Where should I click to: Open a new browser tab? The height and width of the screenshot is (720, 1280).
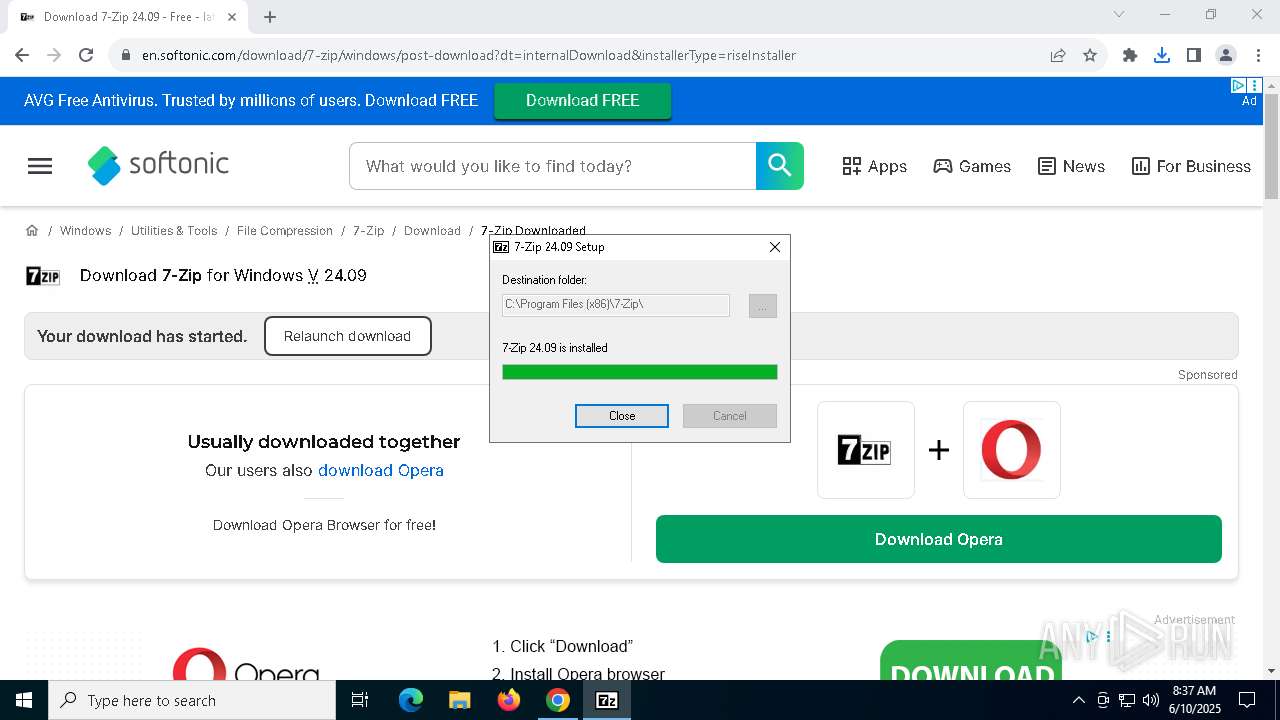click(x=270, y=16)
